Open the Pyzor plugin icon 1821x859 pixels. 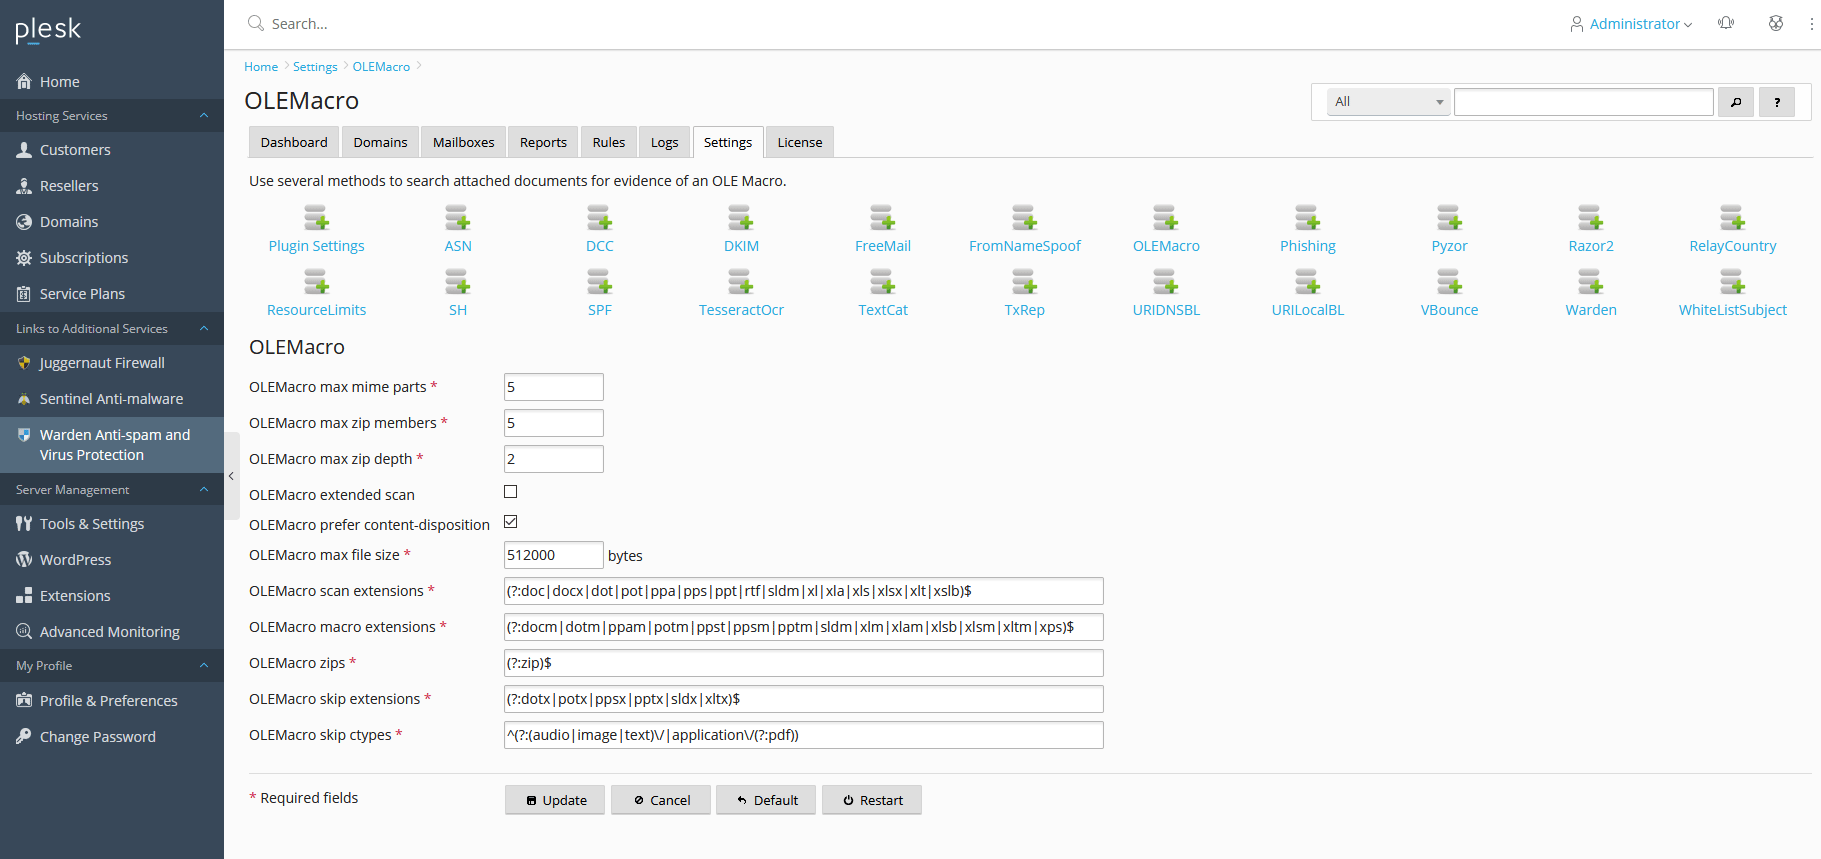[1450, 218]
